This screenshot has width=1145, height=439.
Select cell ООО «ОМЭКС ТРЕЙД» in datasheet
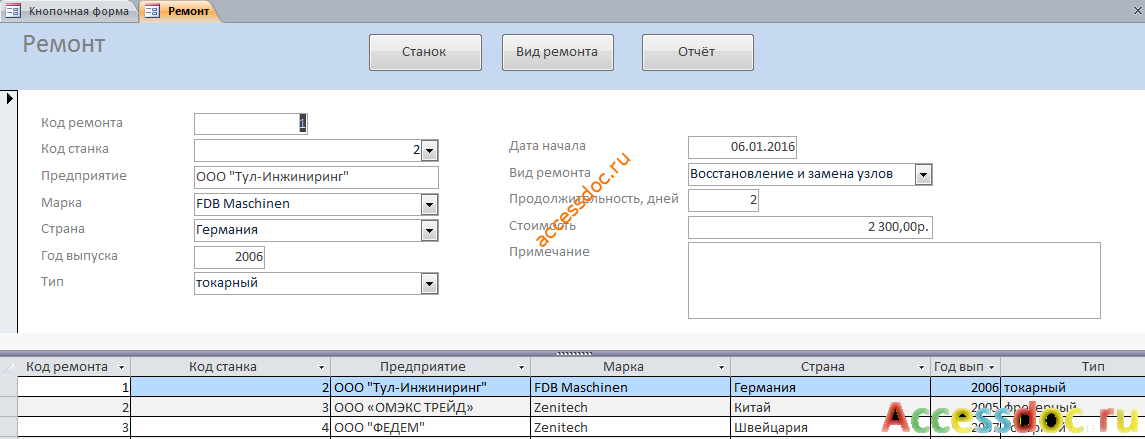point(431,407)
